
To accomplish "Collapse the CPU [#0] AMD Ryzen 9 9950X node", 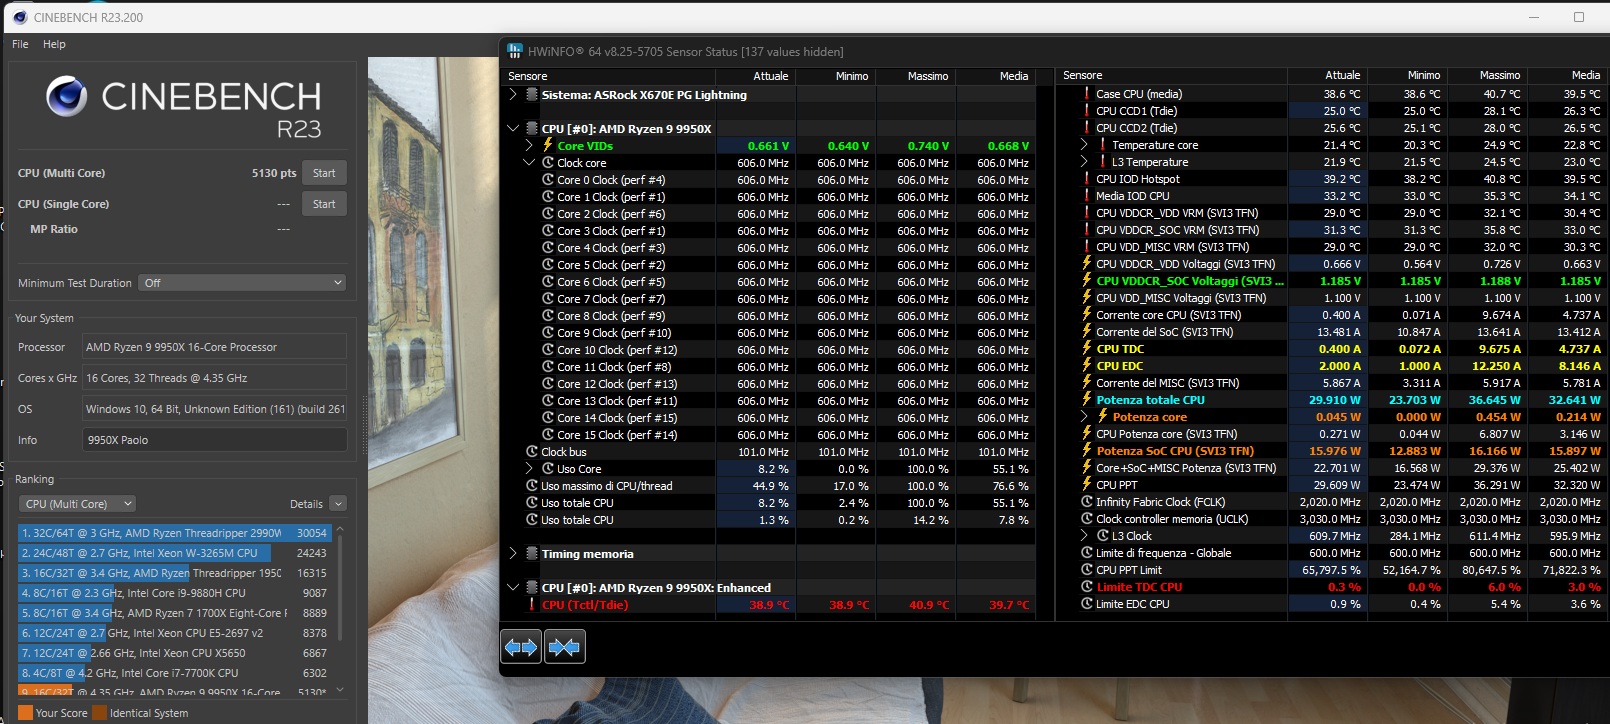I will [x=513, y=129].
